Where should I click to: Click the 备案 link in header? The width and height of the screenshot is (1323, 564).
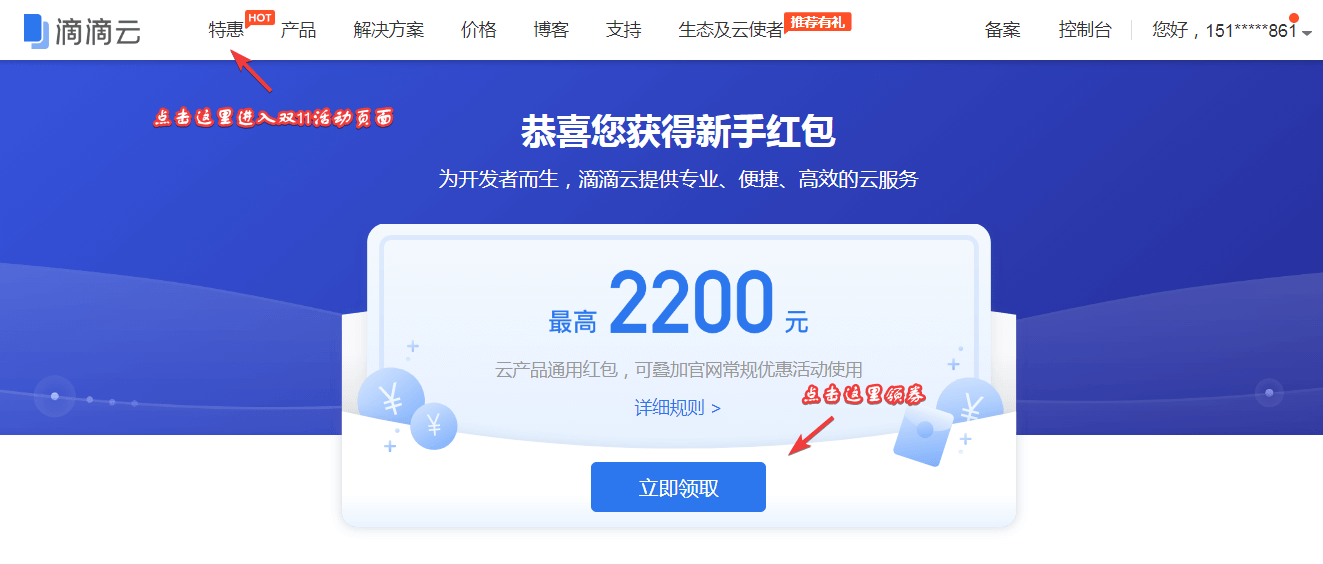click(1003, 30)
